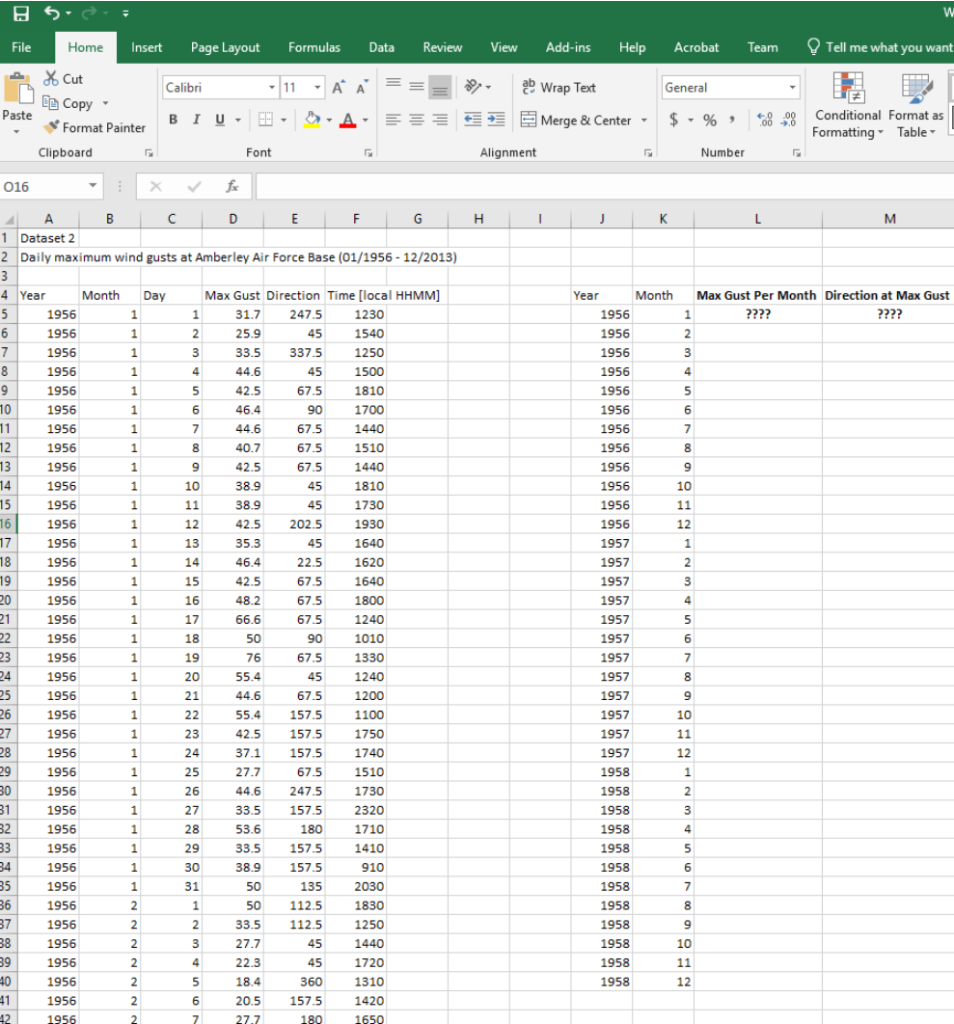The image size is (954, 1024).
Task: Set Bottom Align for cell text
Action: point(440,87)
